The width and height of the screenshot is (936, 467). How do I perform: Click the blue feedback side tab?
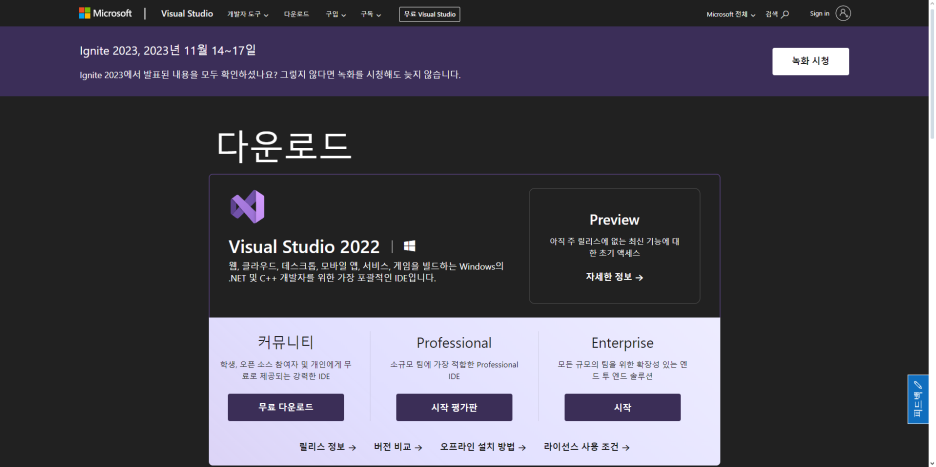917,399
